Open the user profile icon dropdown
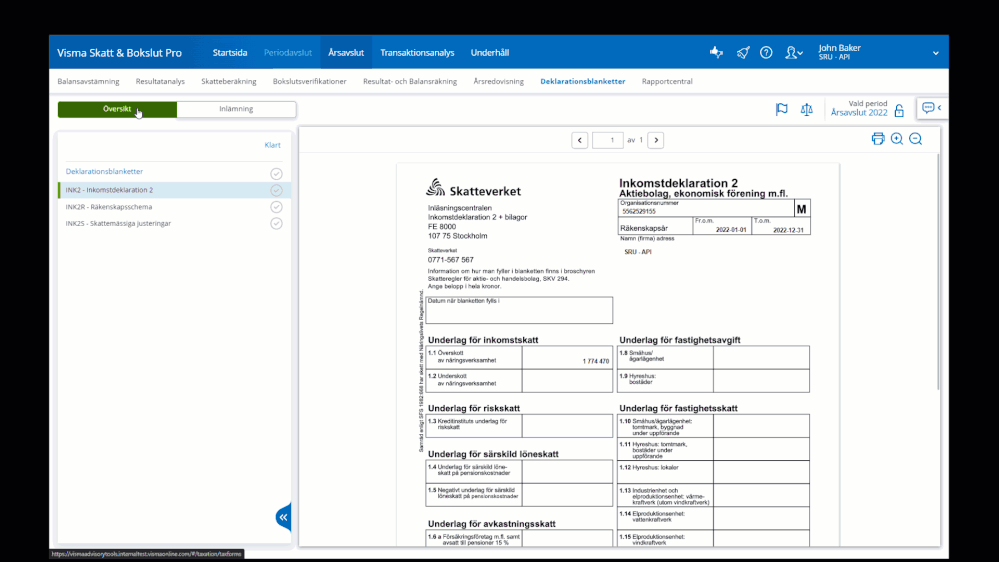The width and height of the screenshot is (999, 562). pyautogui.click(x=794, y=53)
